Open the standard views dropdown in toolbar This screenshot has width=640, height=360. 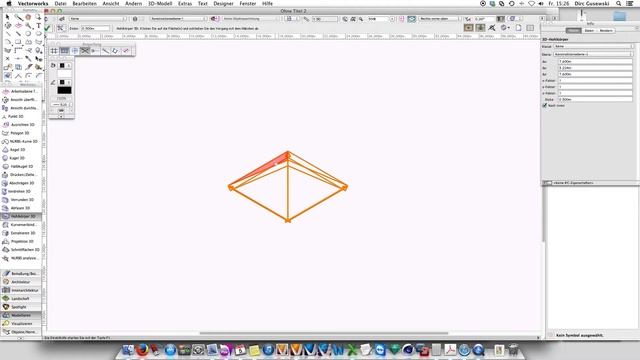click(x=440, y=19)
